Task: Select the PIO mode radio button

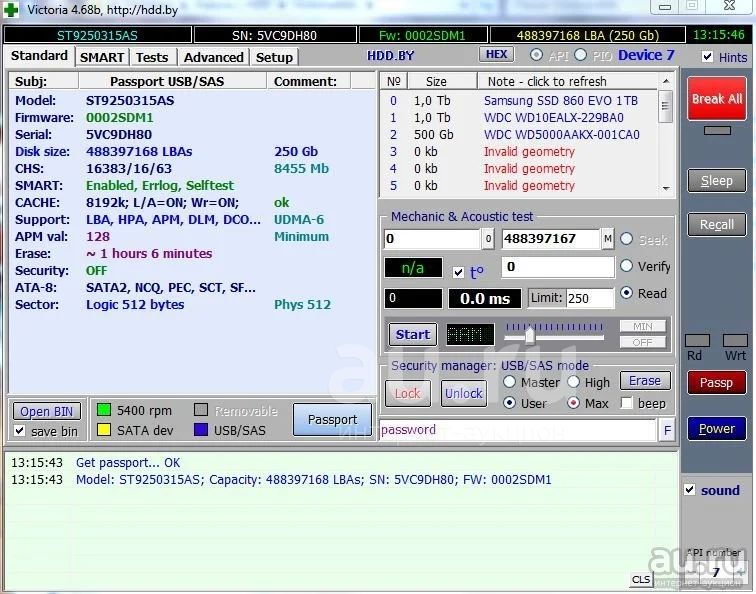Action: pos(580,55)
